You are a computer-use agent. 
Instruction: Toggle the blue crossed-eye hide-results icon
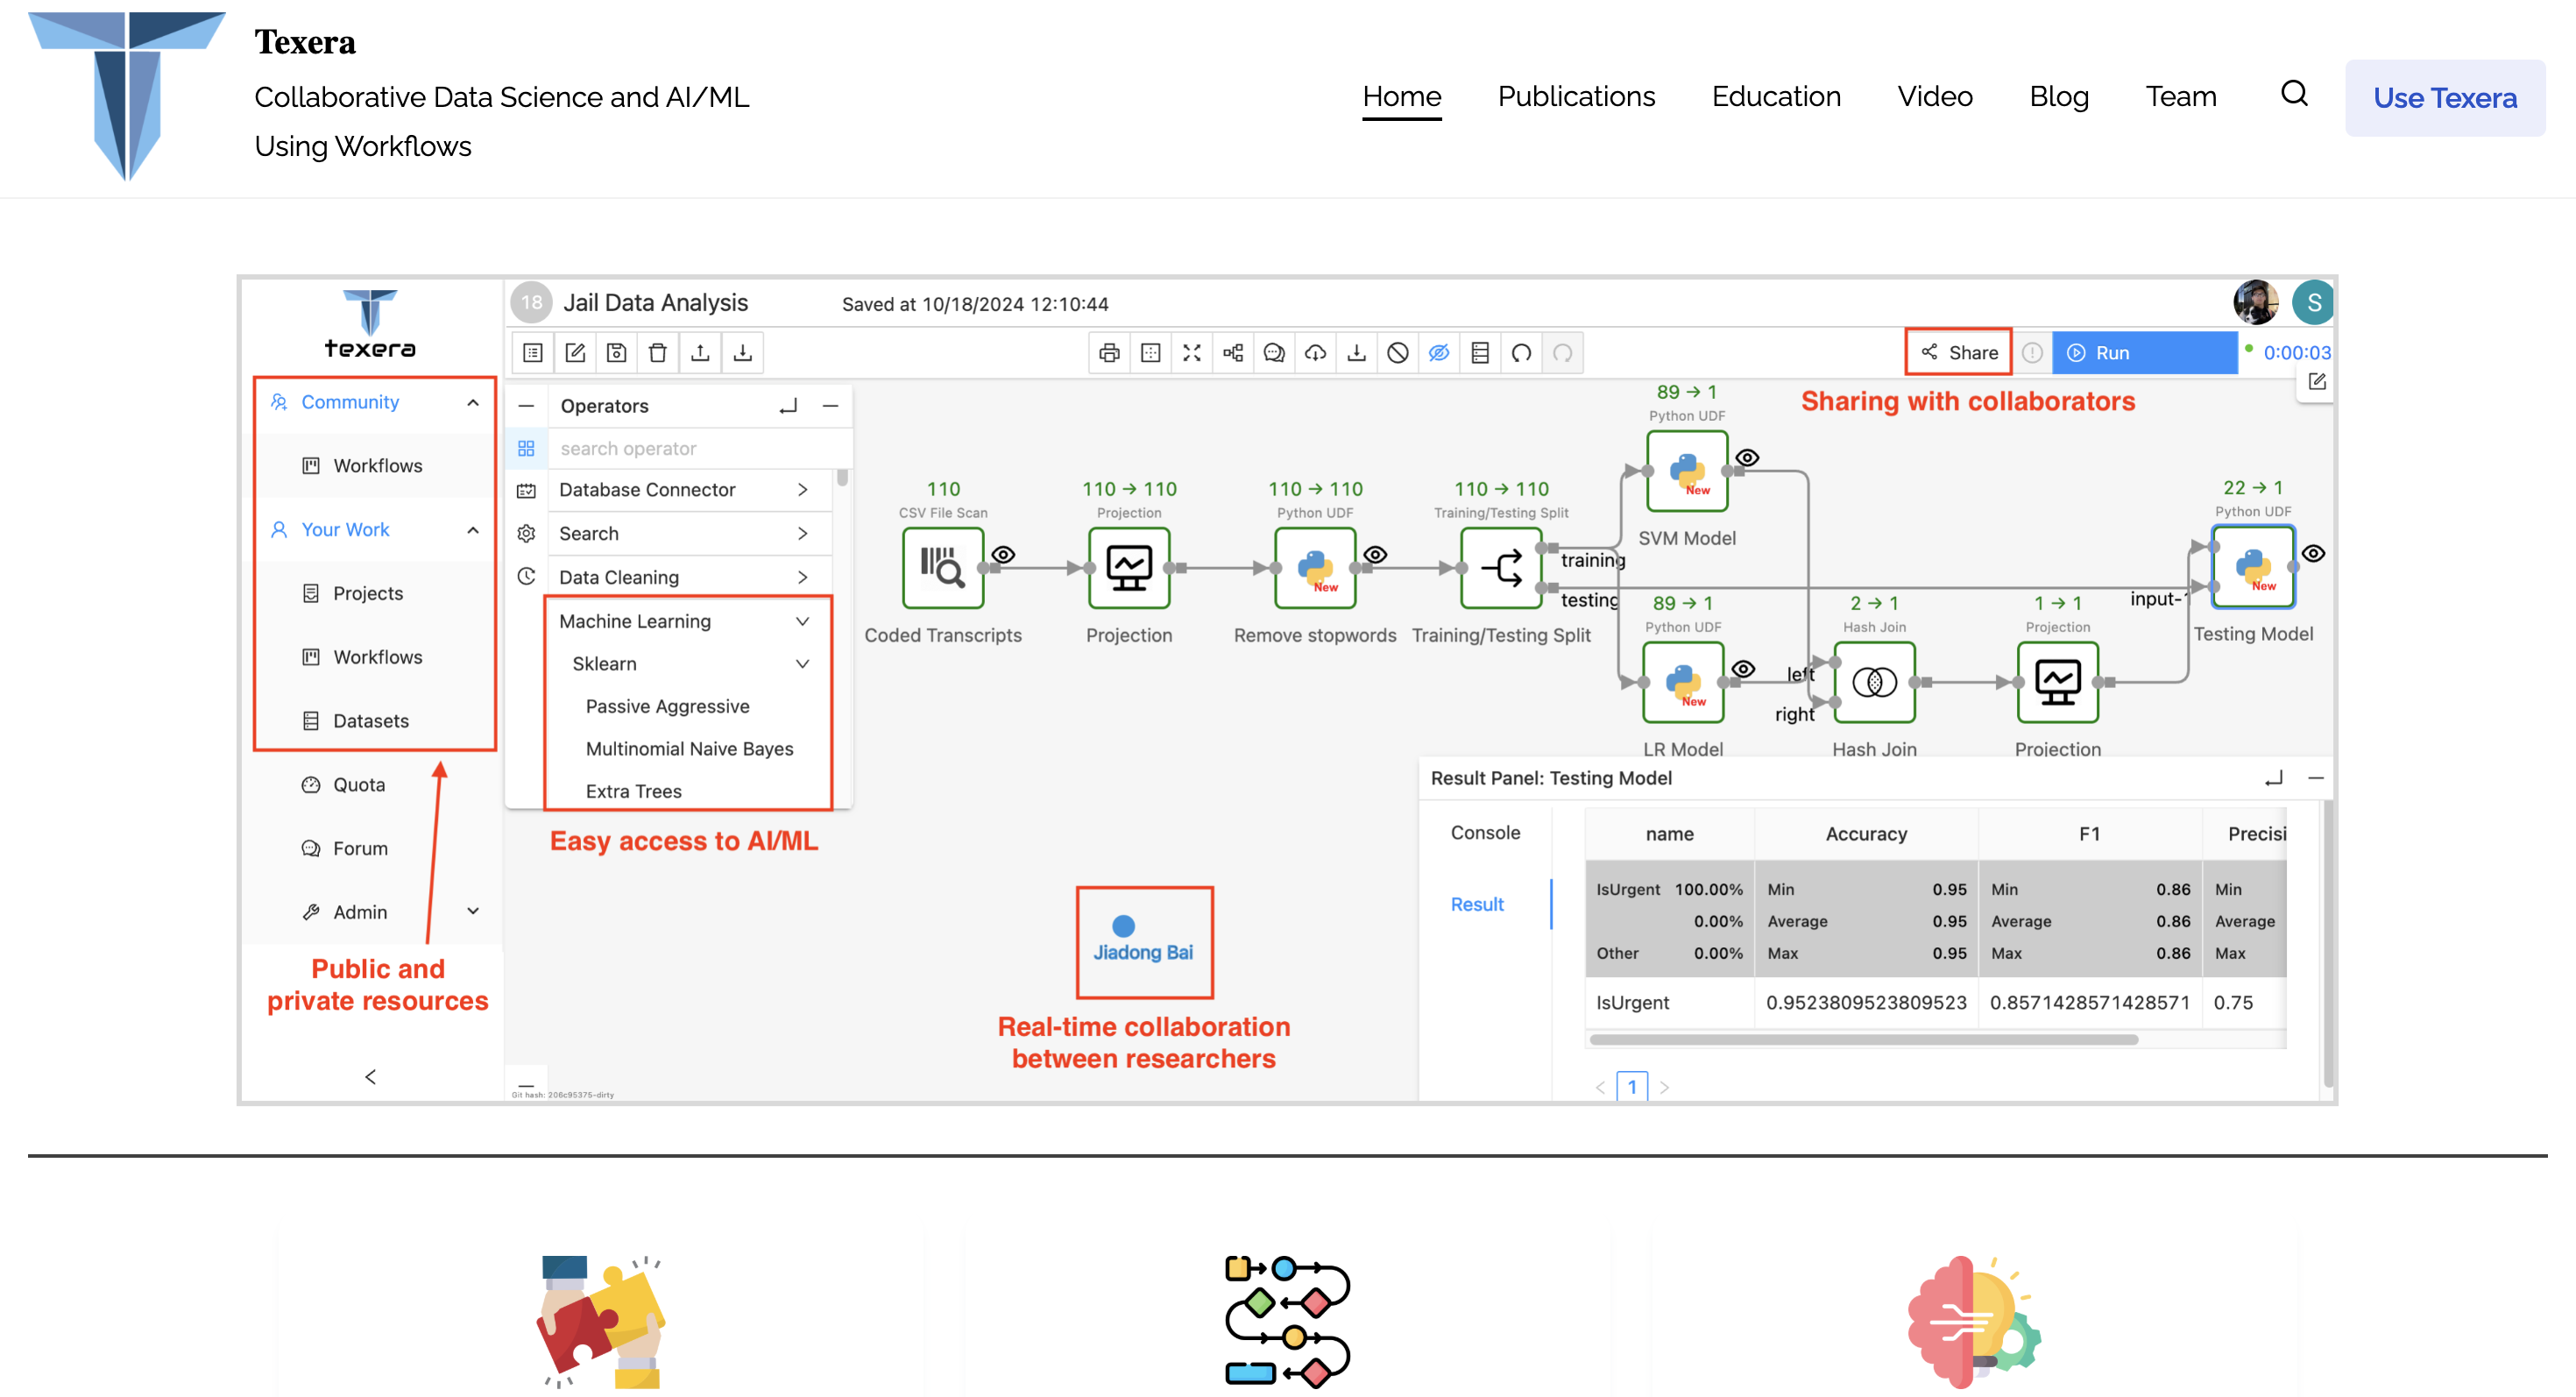click(x=1439, y=353)
